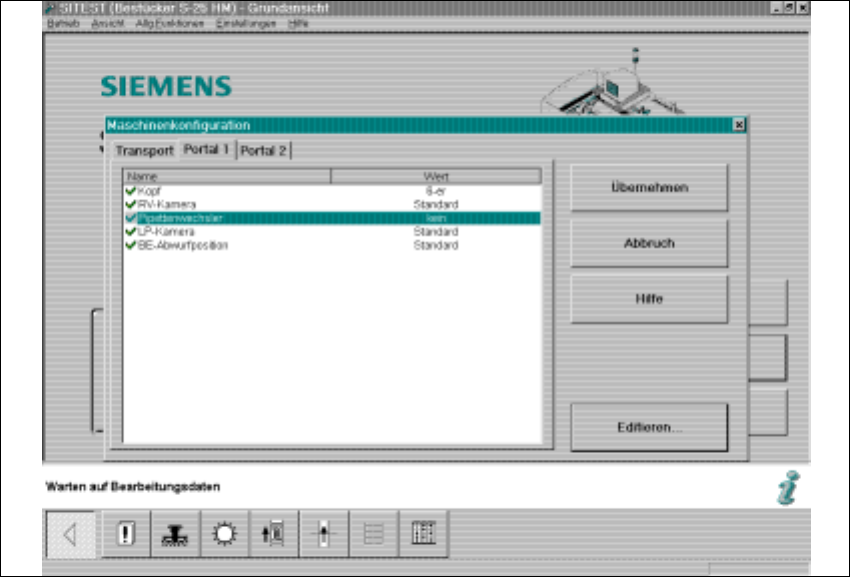Open the Betrieb menu
The height and width of the screenshot is (577, 850).
click(x=63, y=23)
